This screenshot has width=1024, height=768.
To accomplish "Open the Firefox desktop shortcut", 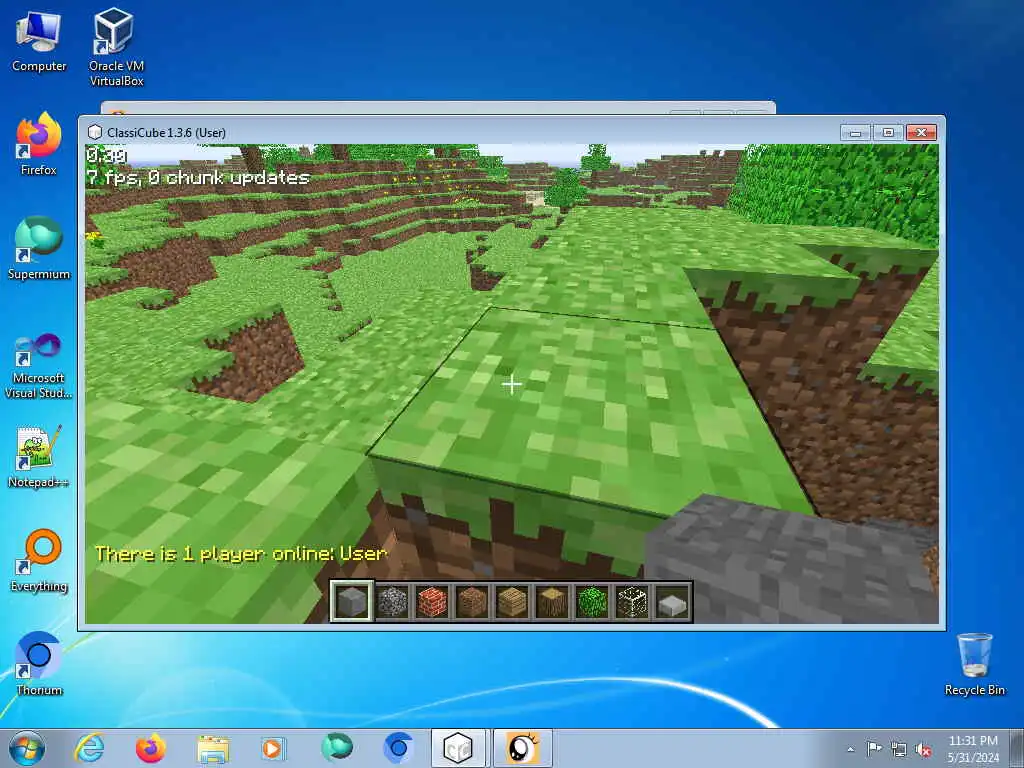I will [39, 144].
